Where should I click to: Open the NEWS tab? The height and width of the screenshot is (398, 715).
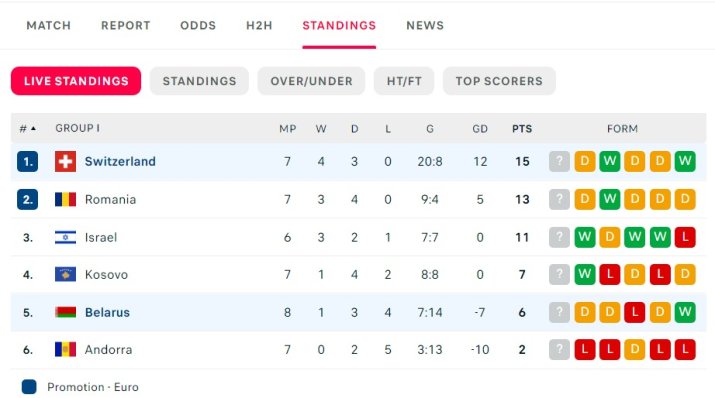coord(425,26)
